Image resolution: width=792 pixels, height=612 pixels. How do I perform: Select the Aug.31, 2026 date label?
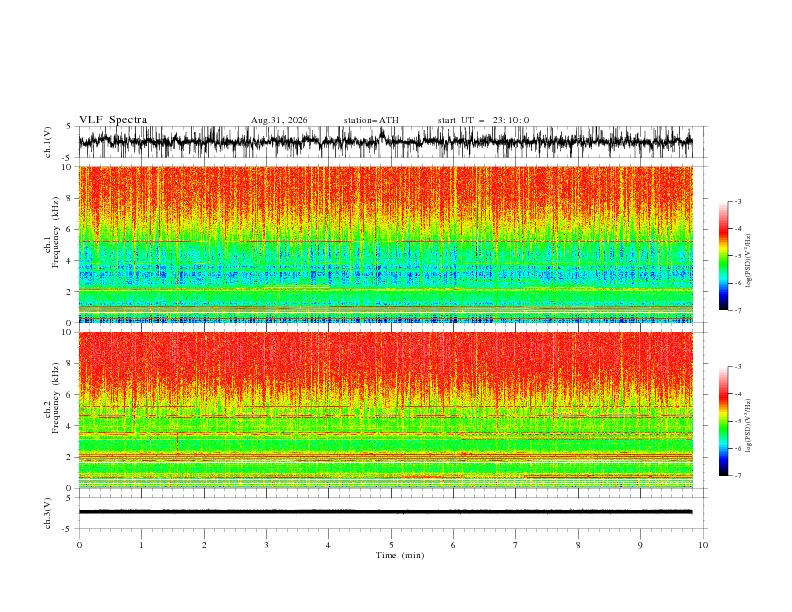pyautogui.click(x=279, y=120)
